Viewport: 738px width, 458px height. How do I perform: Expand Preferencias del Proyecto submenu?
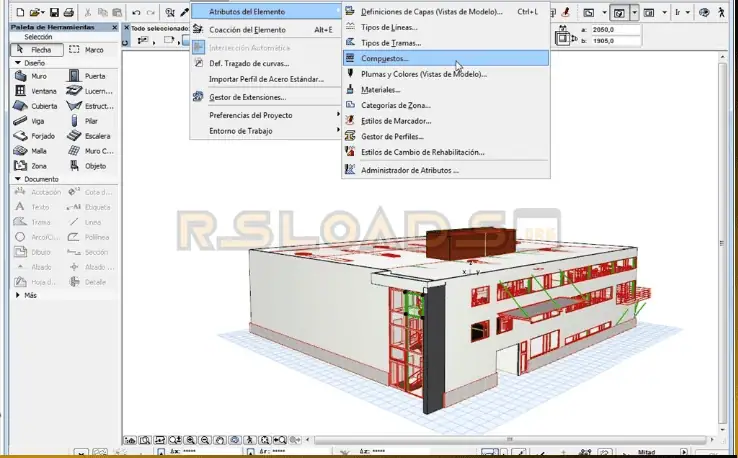click(x=266, y=115)
